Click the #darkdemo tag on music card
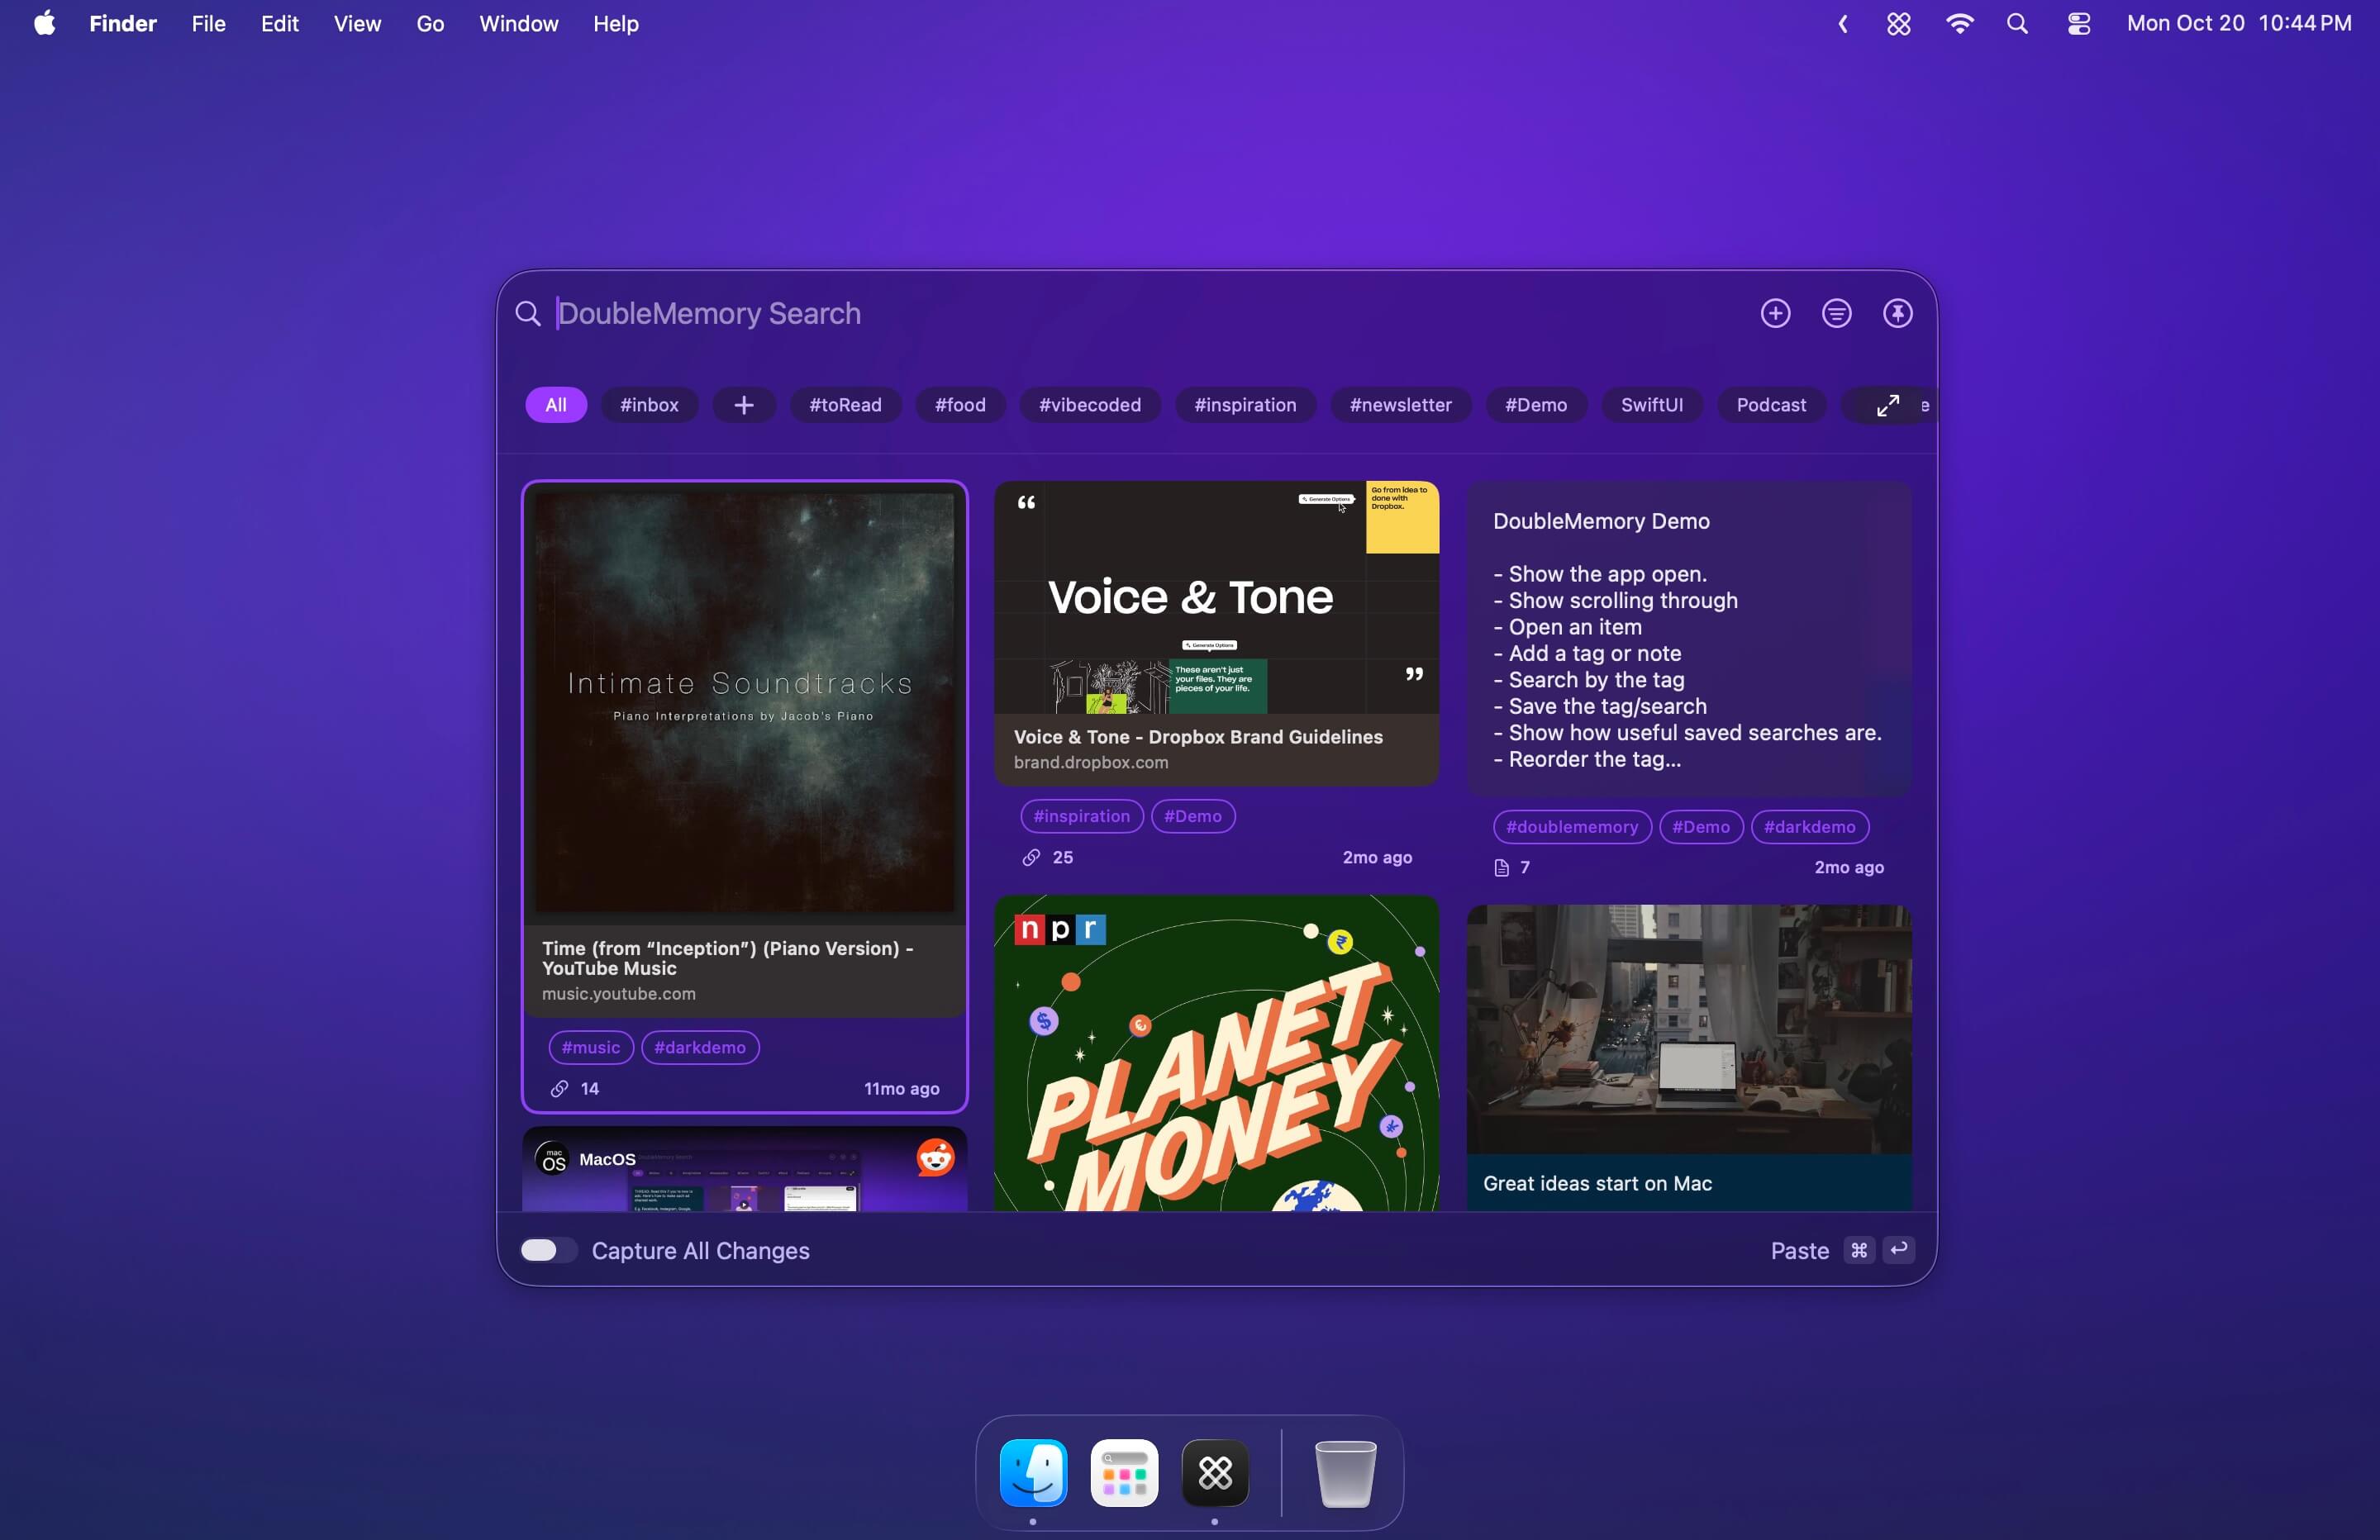 point(699,1047)
